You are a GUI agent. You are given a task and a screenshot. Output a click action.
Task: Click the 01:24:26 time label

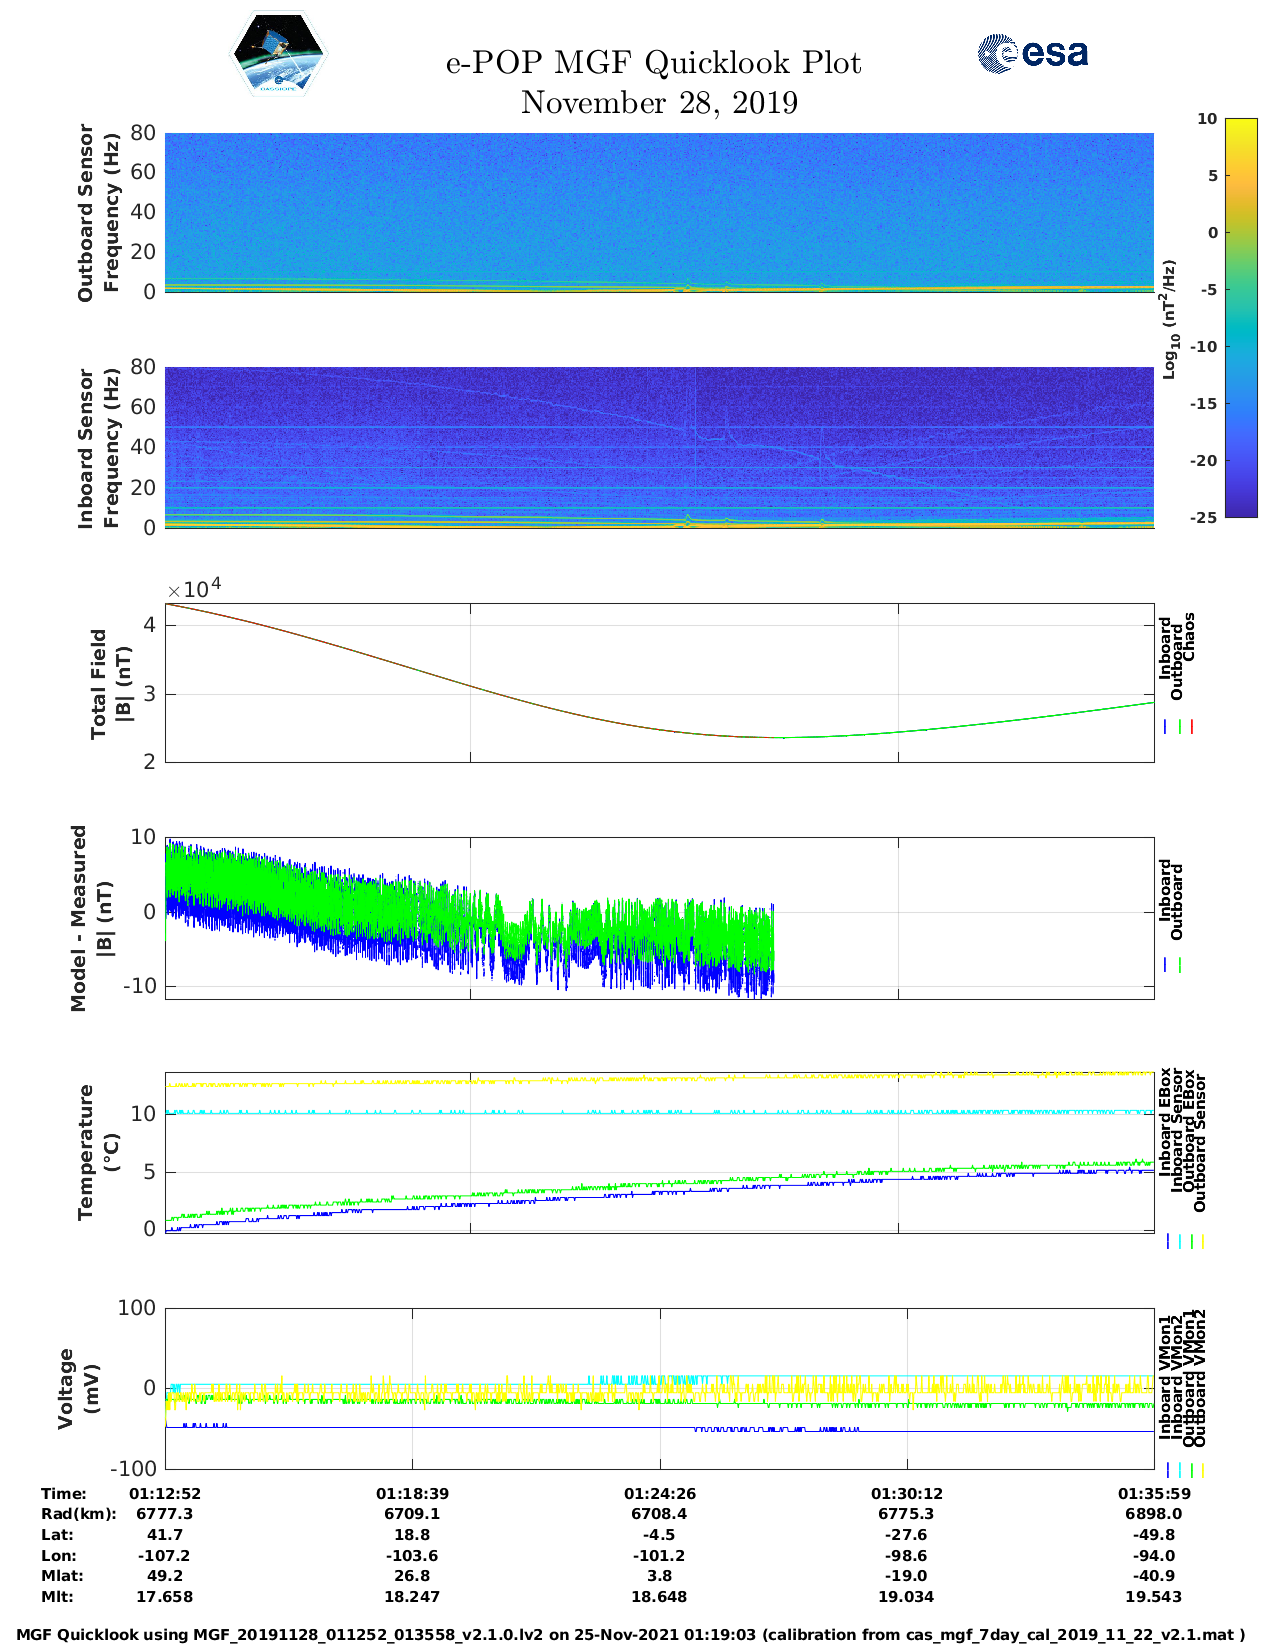click(659, 1493)
